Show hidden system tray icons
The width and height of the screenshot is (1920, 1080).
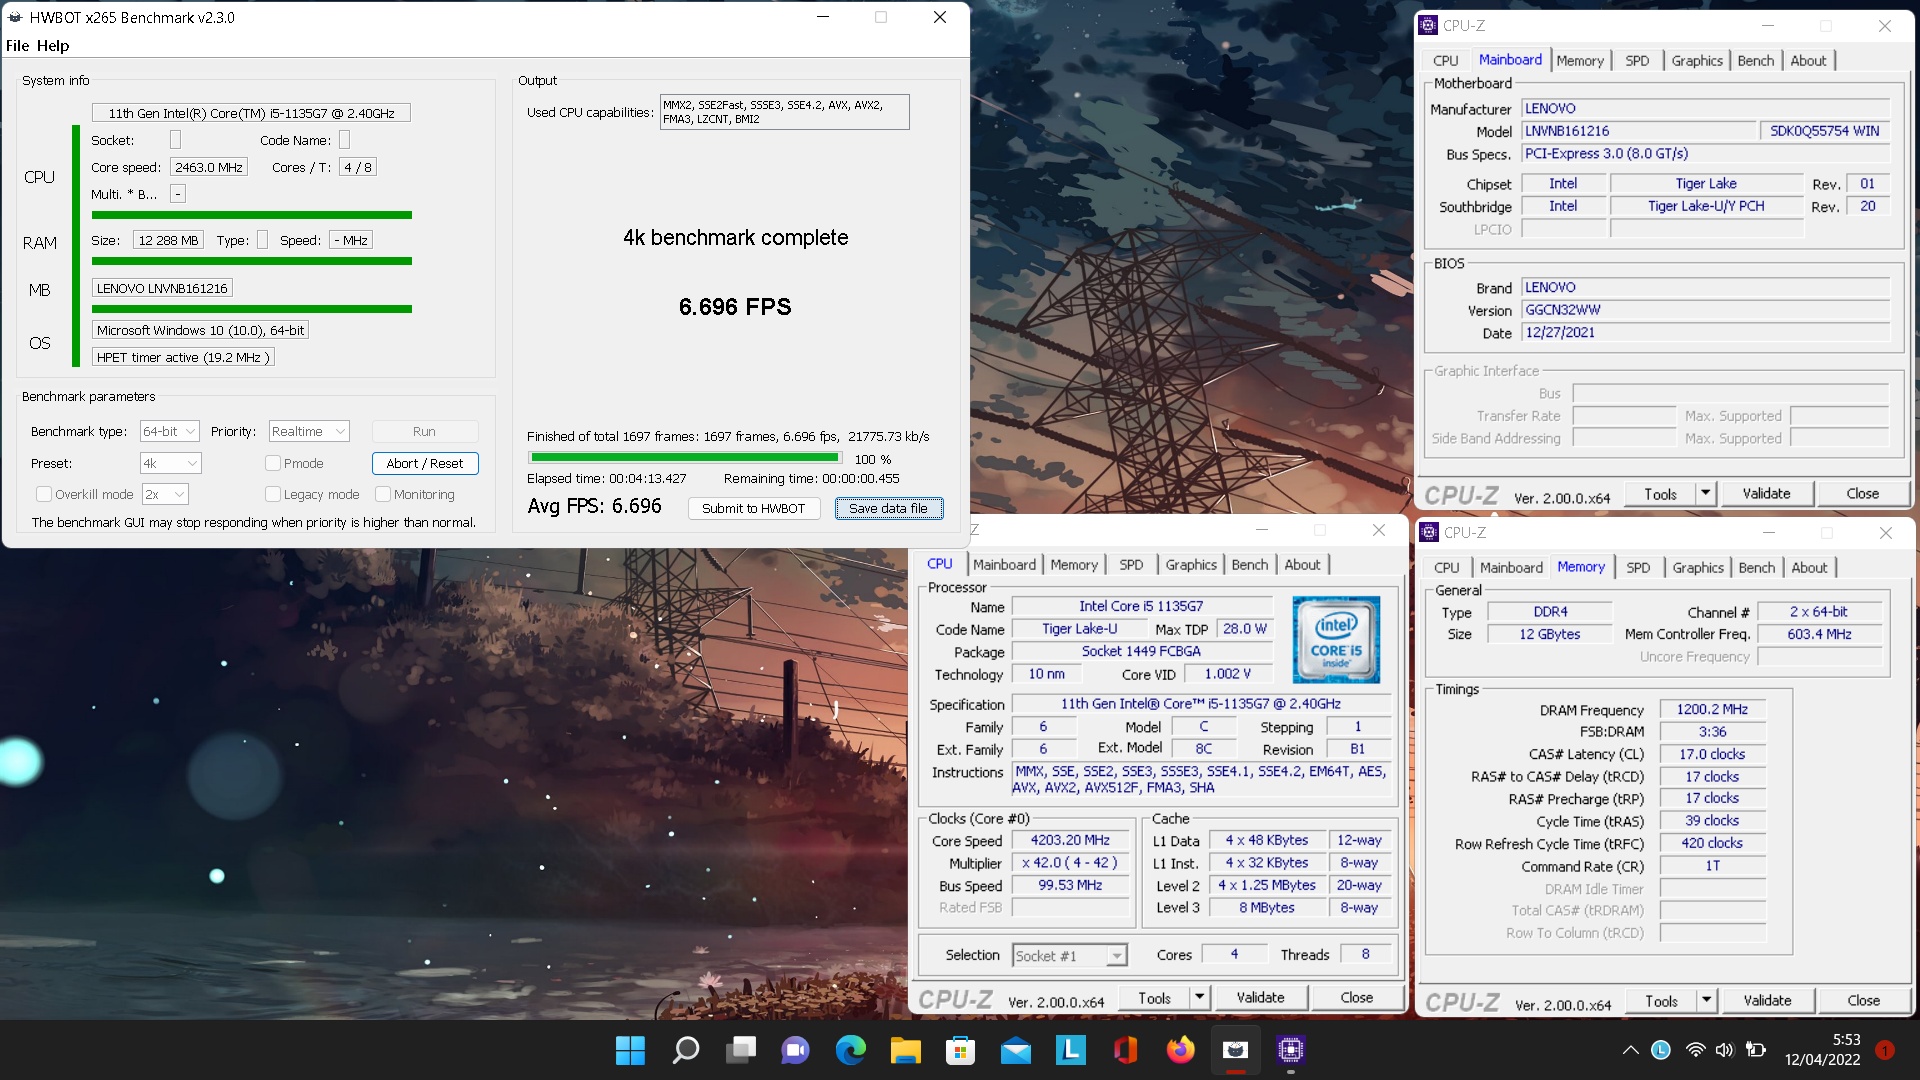pyautogui.click(x=1630, y=1050)
